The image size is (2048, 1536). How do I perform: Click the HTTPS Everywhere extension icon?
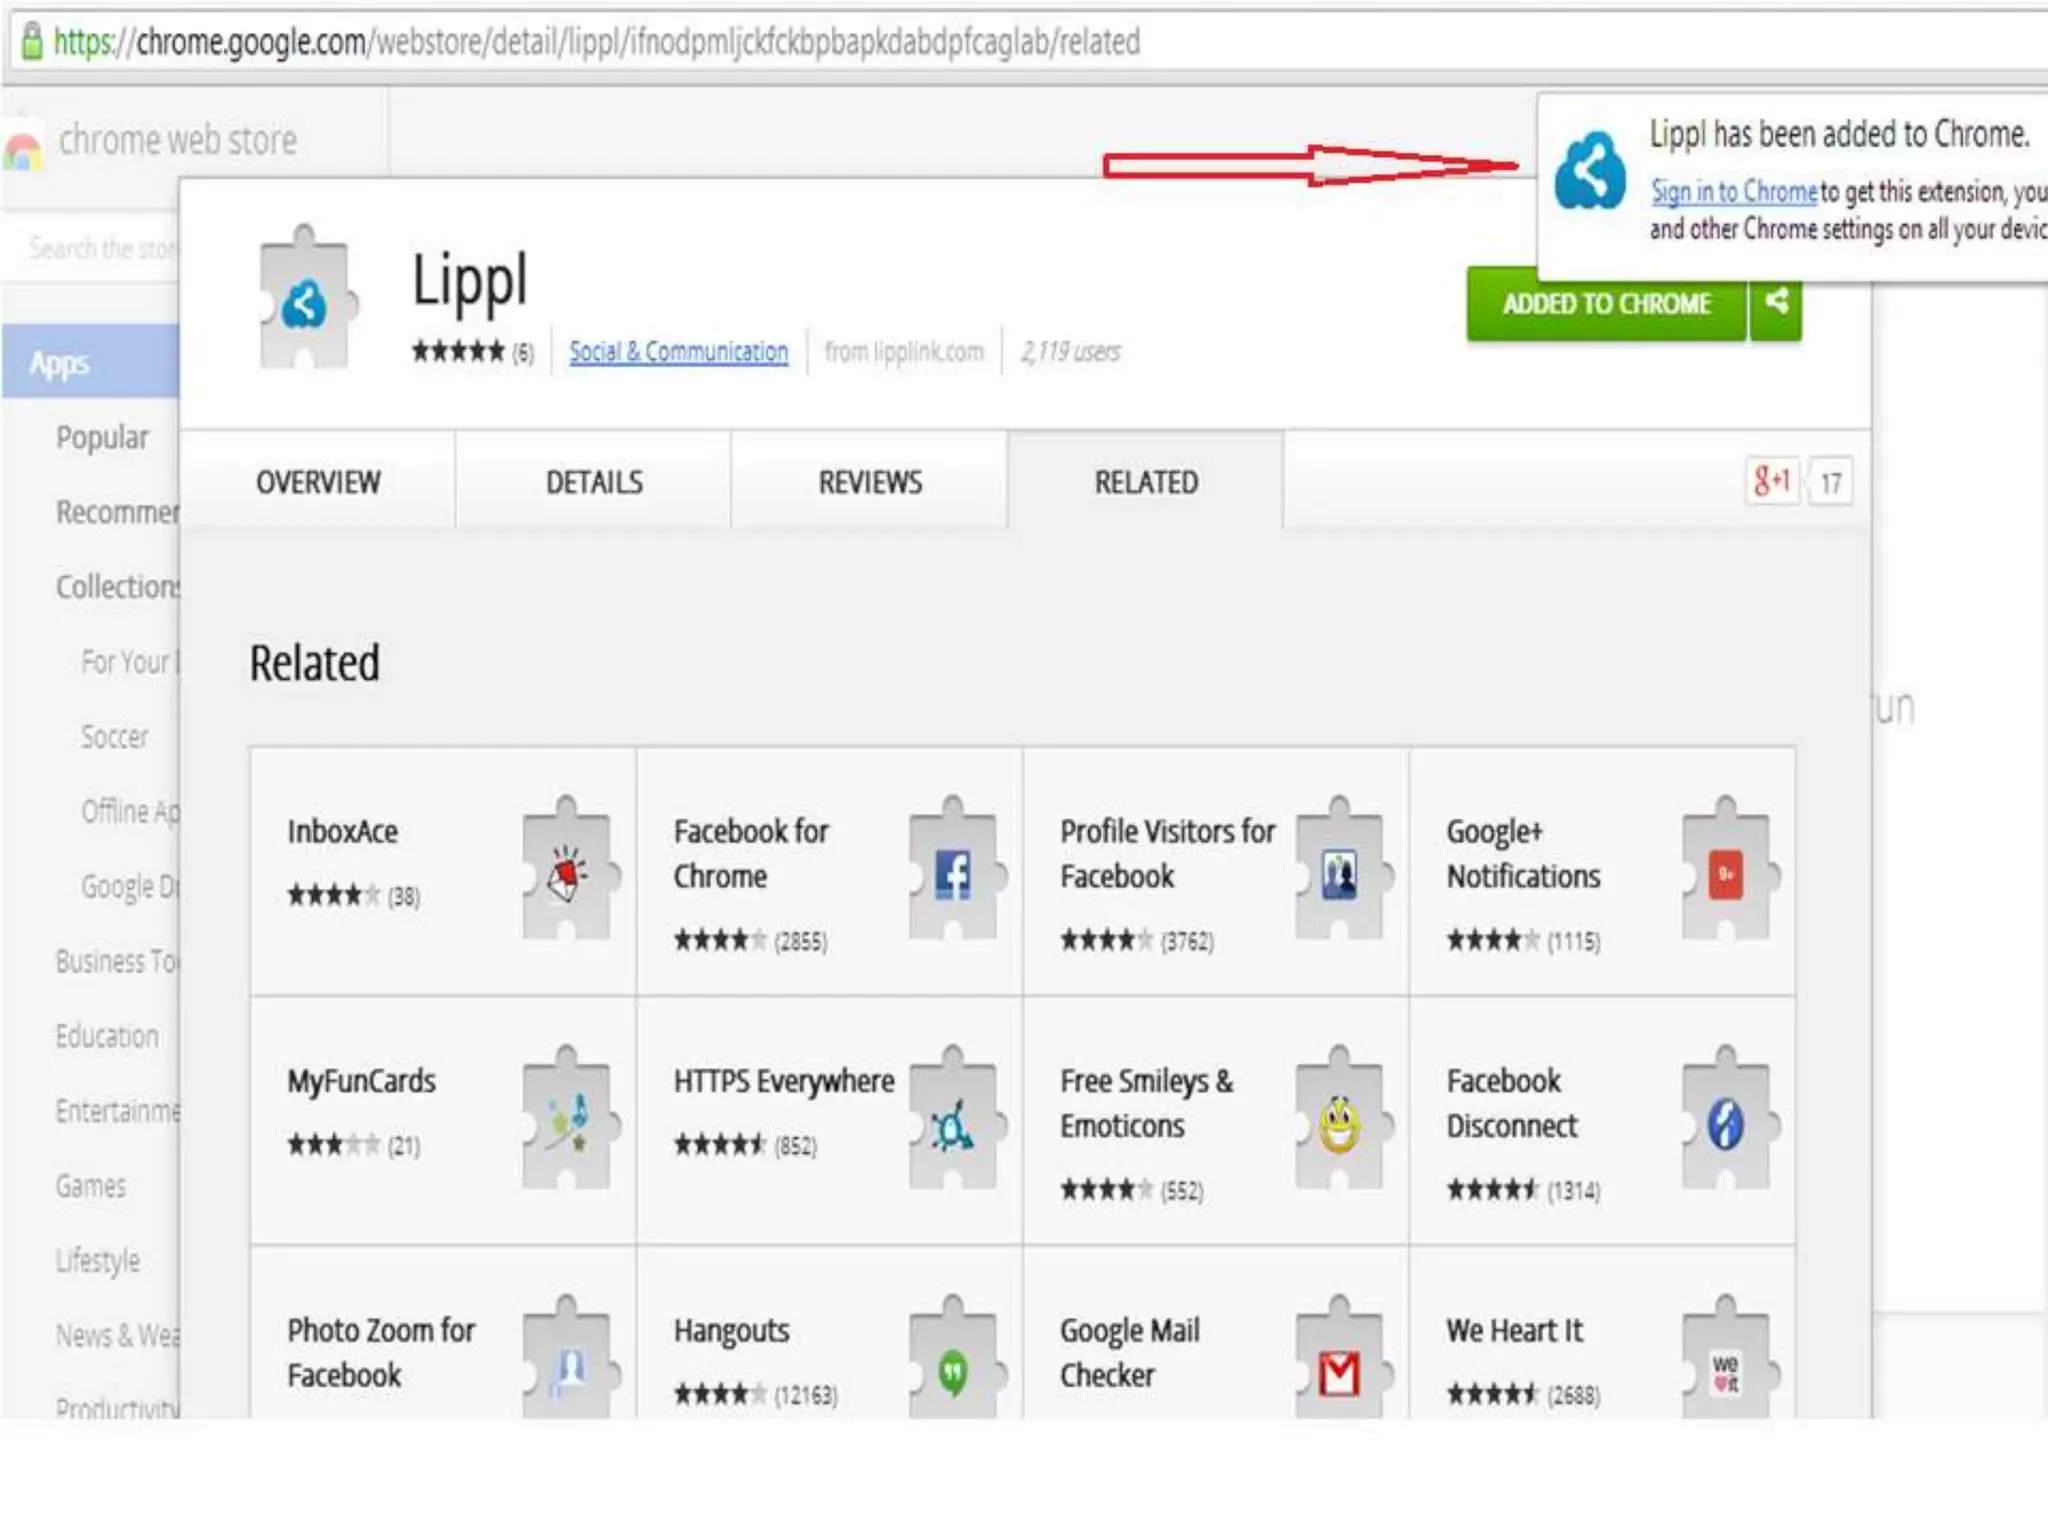coord(953,1124)
